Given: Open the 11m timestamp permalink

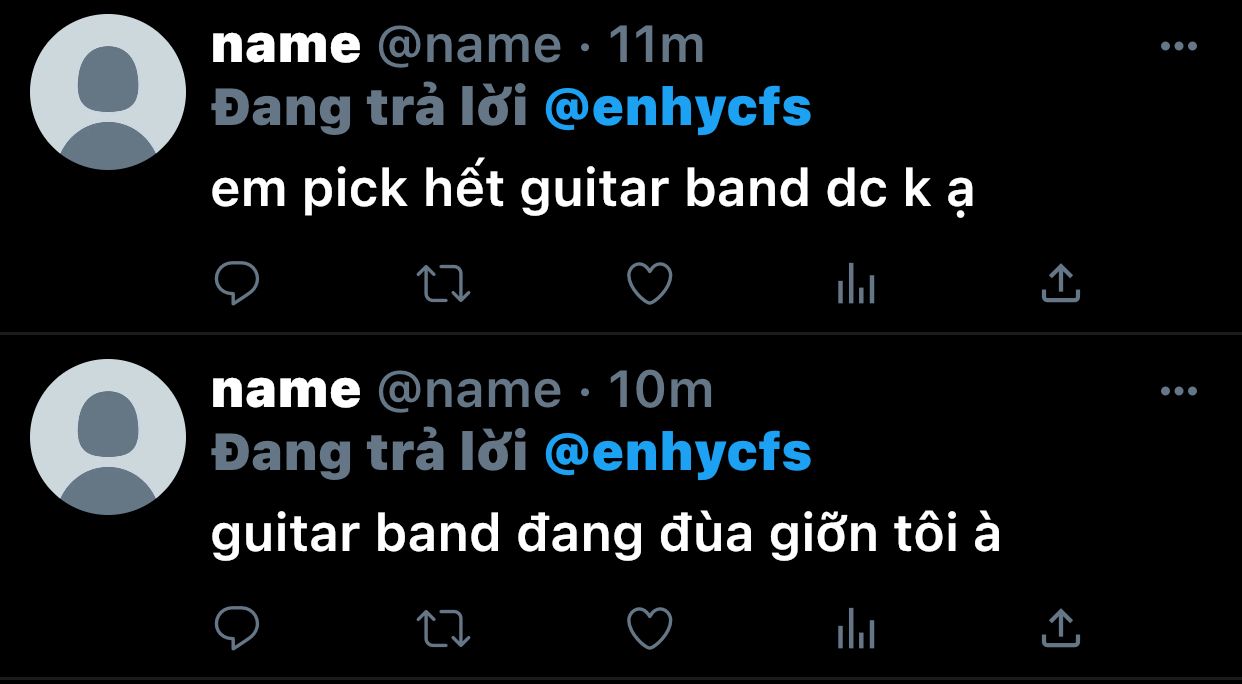Looking at the screenshot, I should tap(656, 46).
